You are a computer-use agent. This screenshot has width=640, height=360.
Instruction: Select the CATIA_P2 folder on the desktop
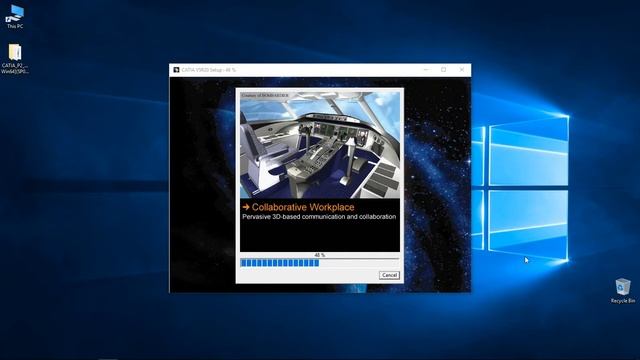15,59
